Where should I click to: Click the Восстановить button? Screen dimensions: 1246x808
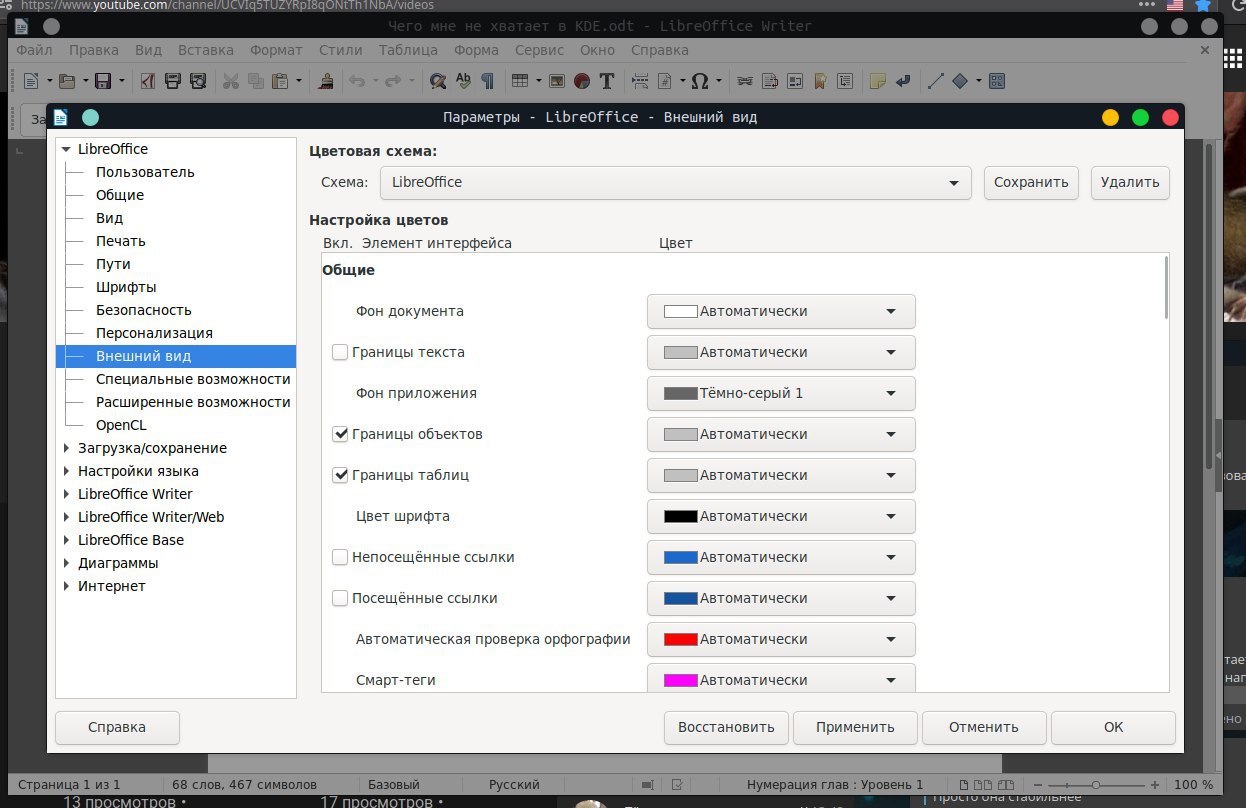coord(726,727)
